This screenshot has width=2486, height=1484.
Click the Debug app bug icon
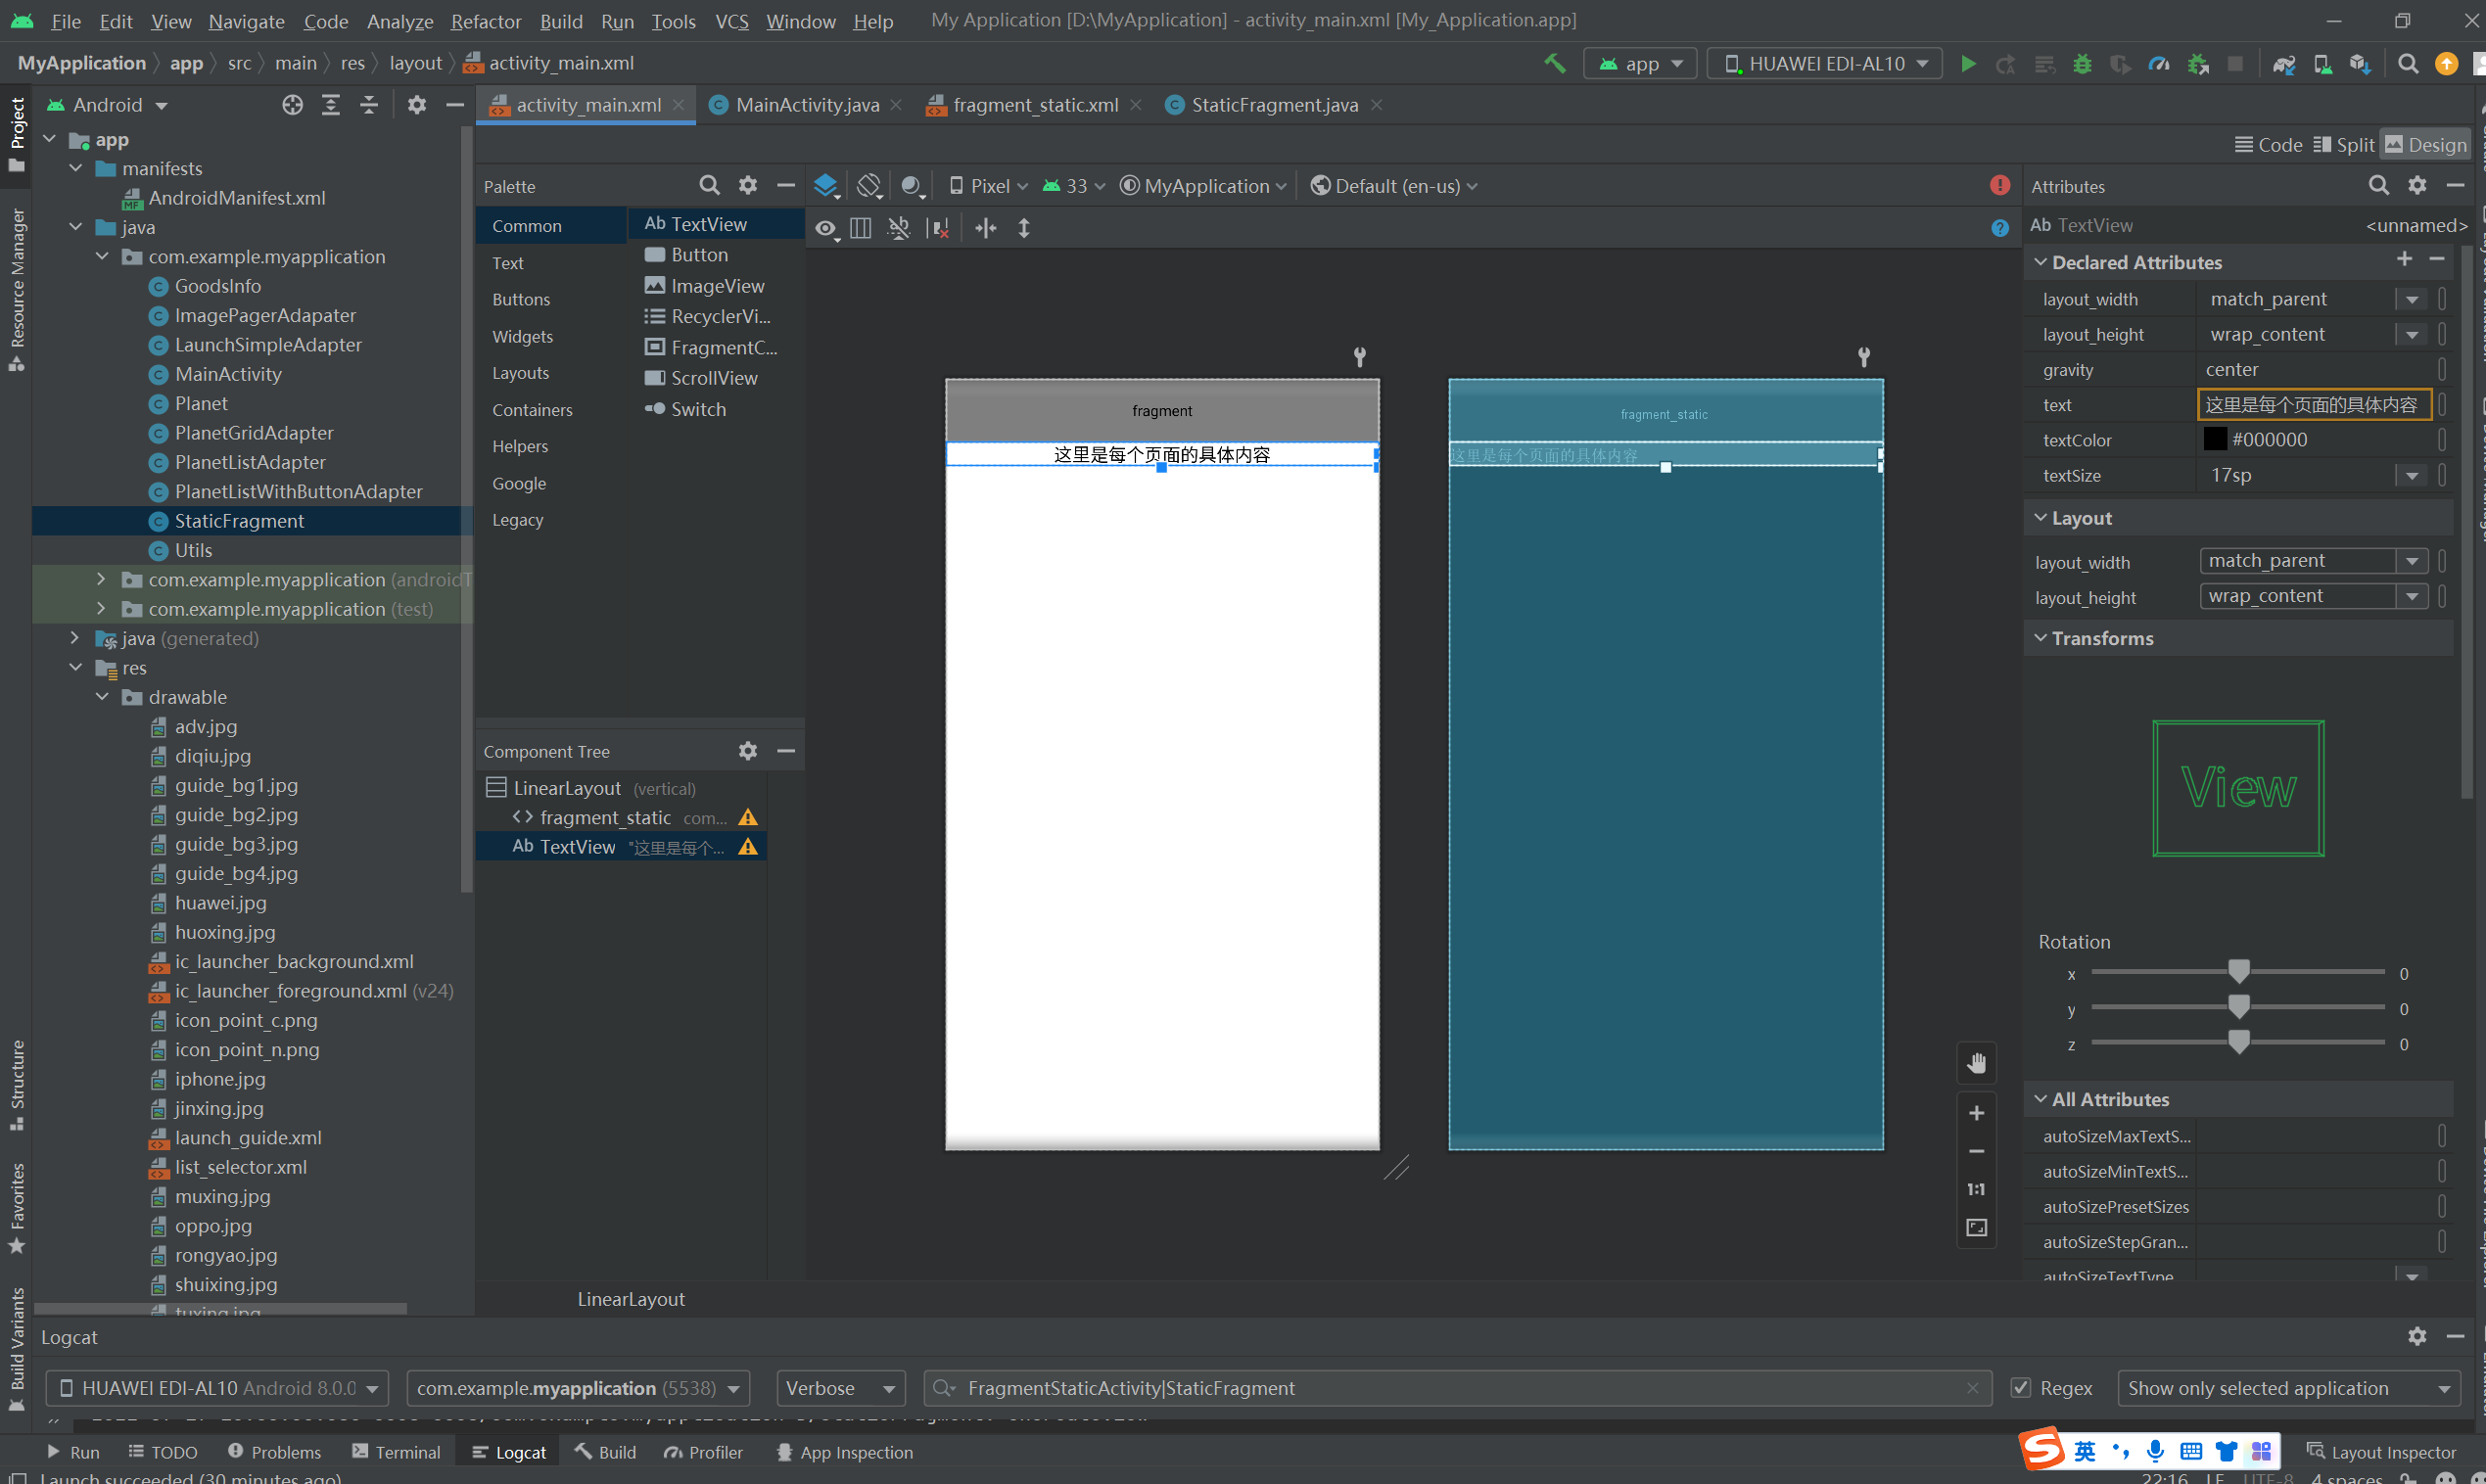[x=2082, y=64]
